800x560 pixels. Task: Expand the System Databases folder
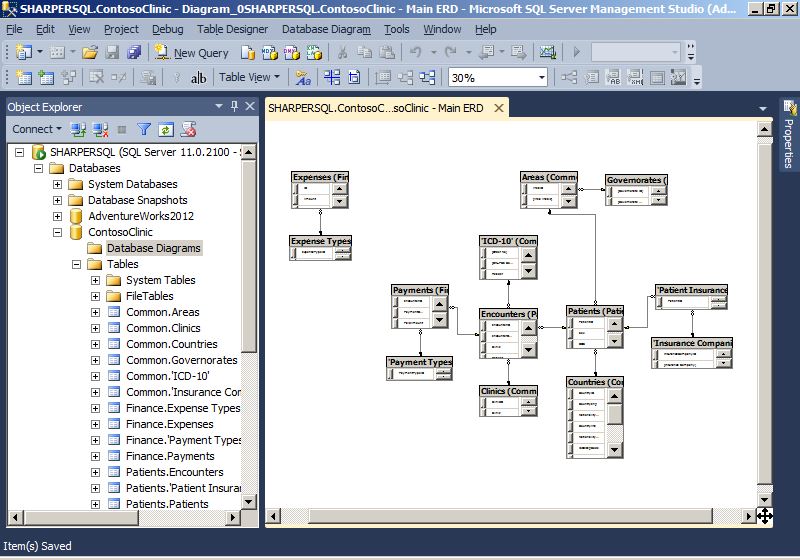coord(58,184)
